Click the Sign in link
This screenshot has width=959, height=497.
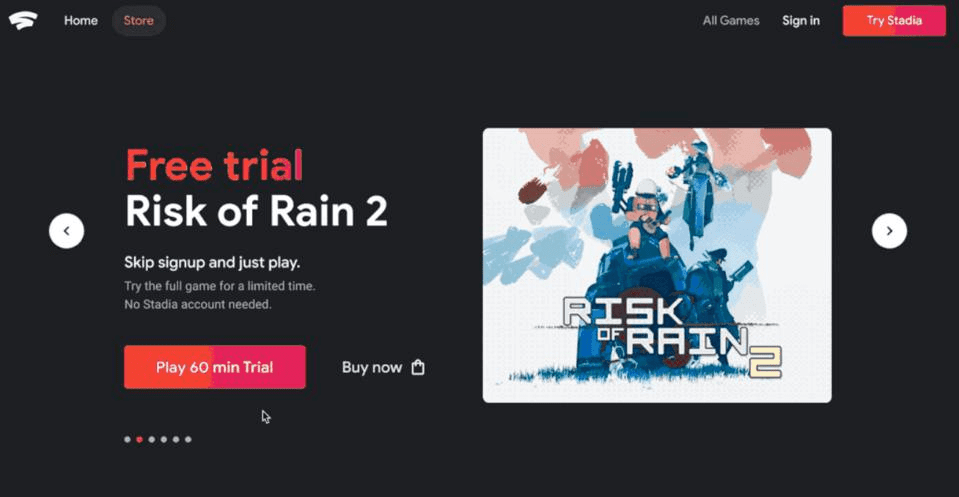[x=801, y=21]
